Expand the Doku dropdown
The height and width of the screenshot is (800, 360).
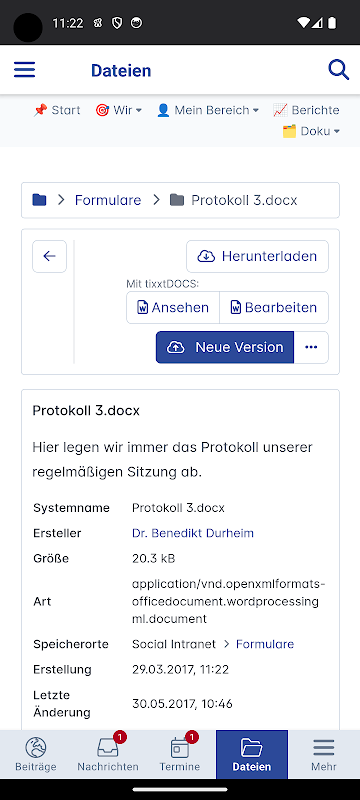pos(311,131)
